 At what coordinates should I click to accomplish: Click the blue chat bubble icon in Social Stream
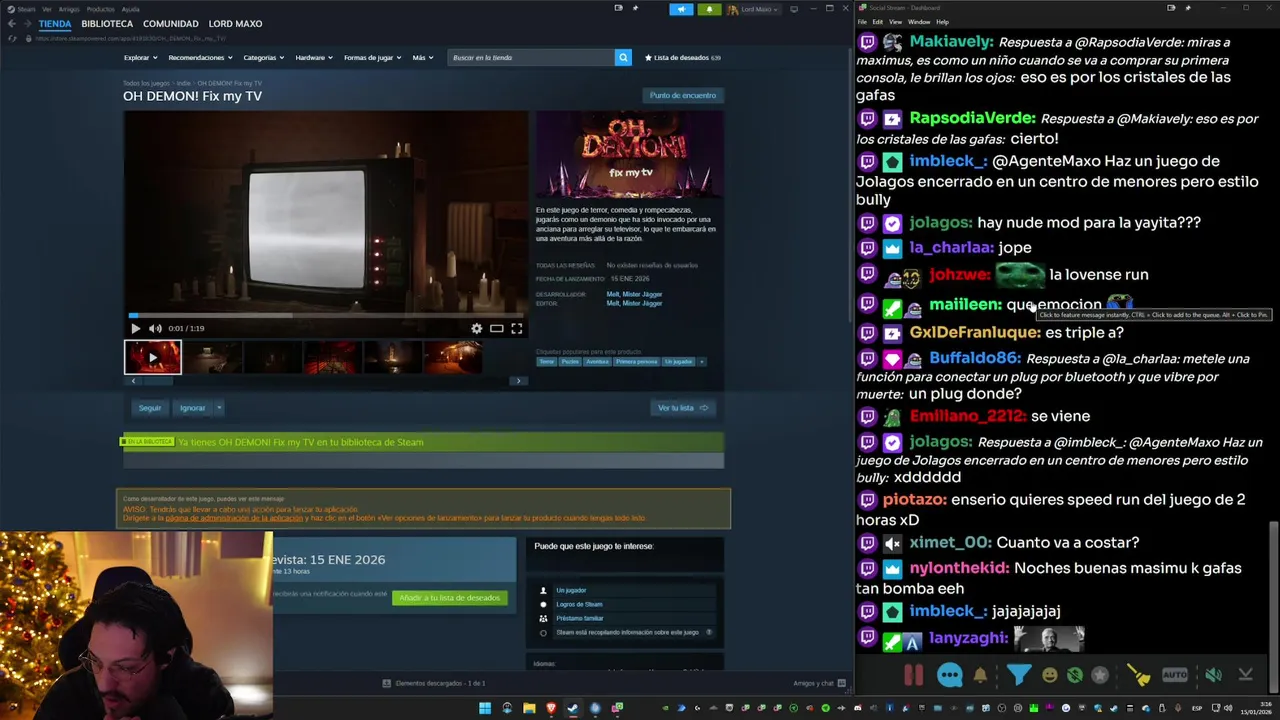(950, 675)
